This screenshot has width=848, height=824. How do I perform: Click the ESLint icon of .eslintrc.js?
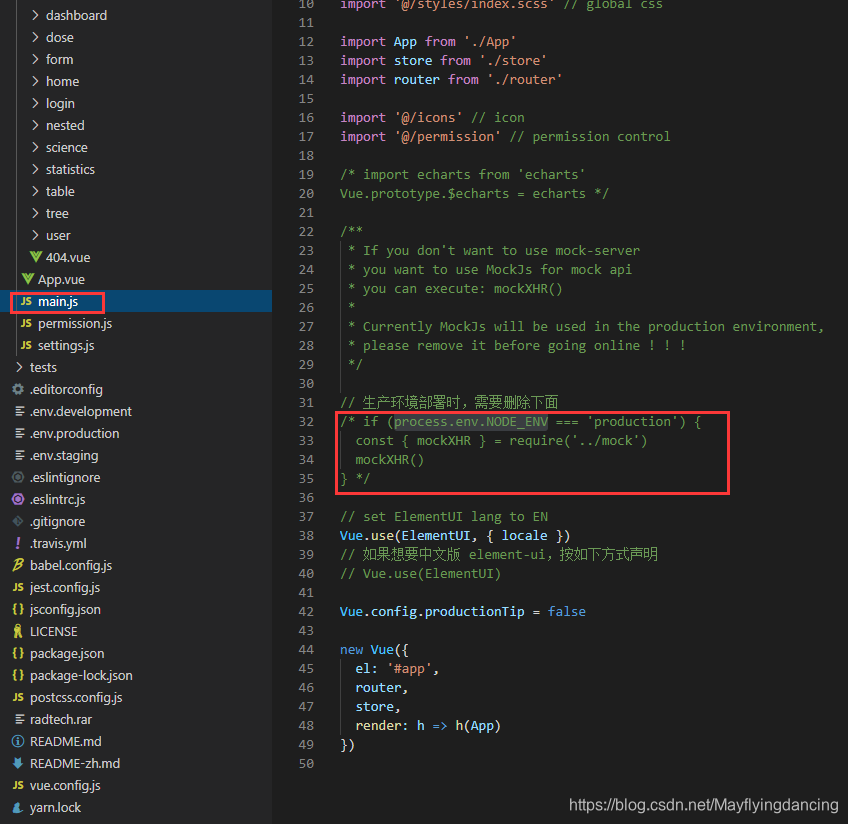click(x=18, y=499)
